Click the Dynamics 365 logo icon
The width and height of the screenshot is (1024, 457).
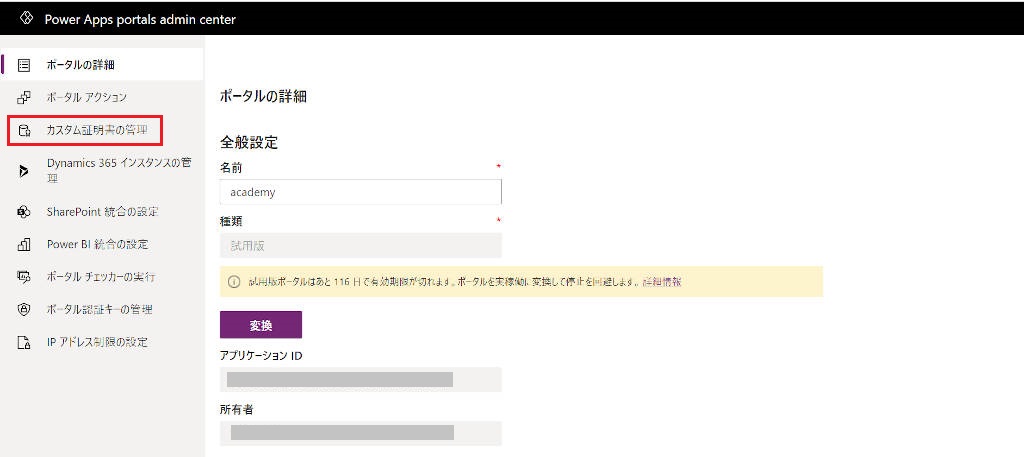pyautogui.click(x=24, y=171)
